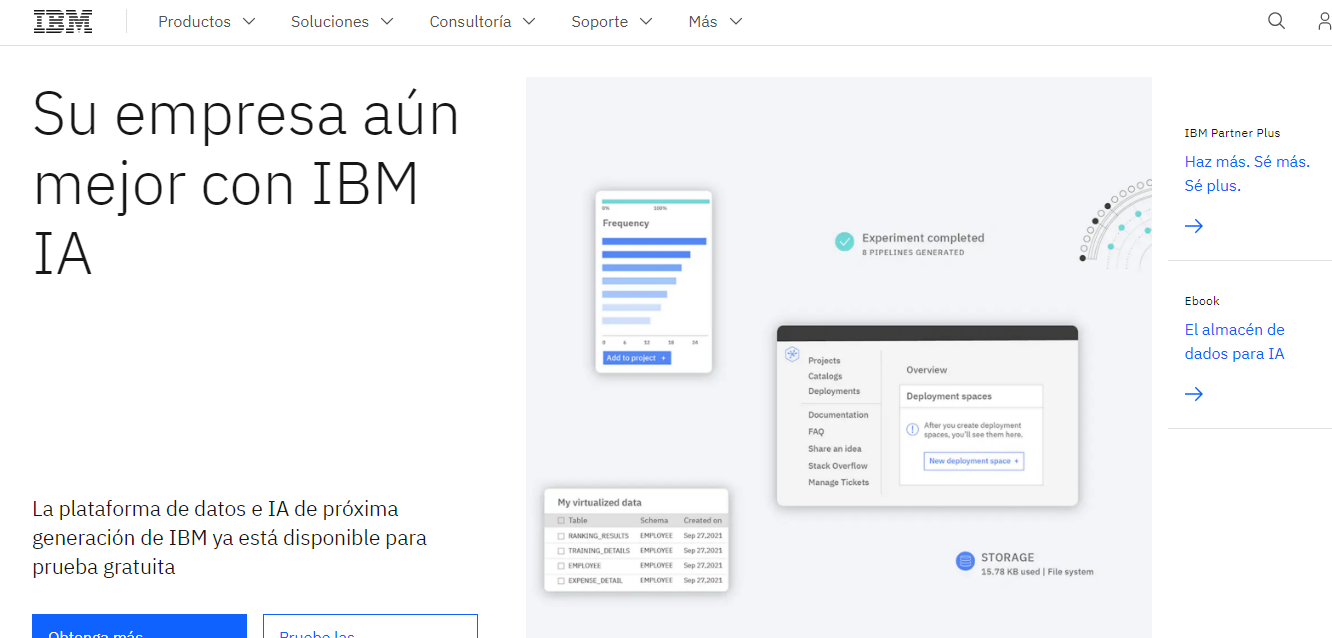Open the Productos menu
Screen dimensions: 1332x638
click(207, 21)
